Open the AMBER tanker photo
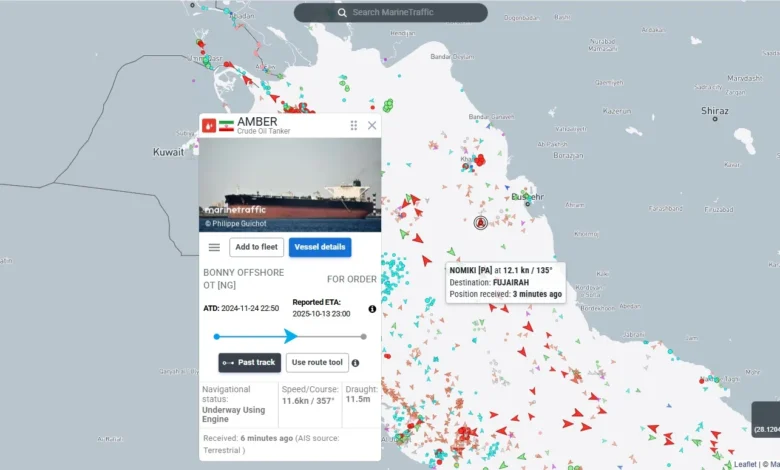Image resolution: width=780 pixels, height=470 pixels. (x=290, y=184)
